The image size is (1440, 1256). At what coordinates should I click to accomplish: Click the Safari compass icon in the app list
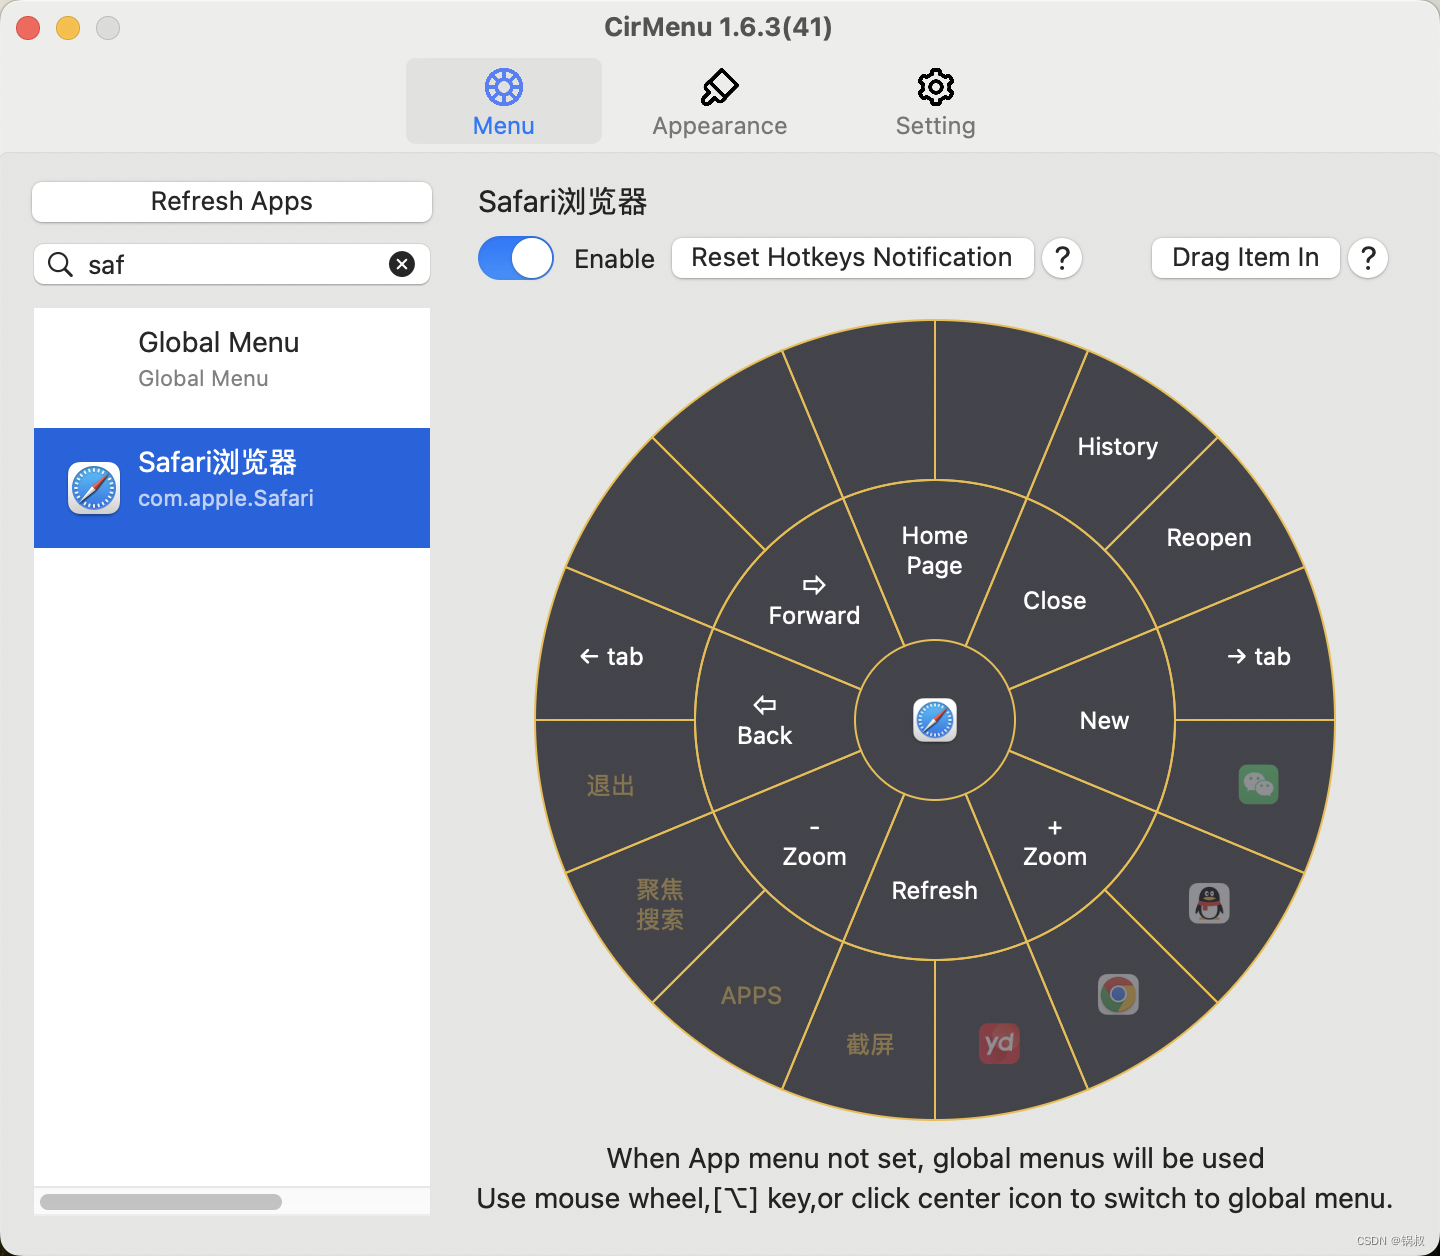pos(94,488)
